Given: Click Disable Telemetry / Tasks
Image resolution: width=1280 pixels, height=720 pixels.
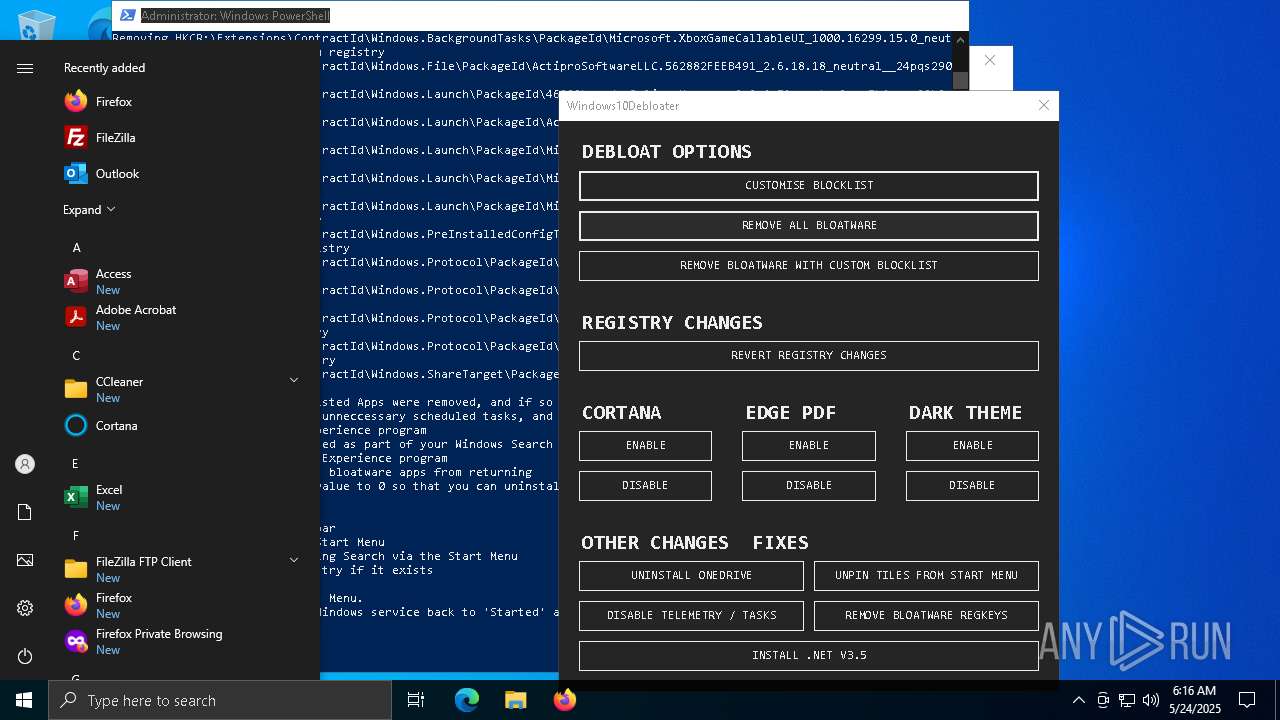Looking at the screenshot, I should coord(691,616).
